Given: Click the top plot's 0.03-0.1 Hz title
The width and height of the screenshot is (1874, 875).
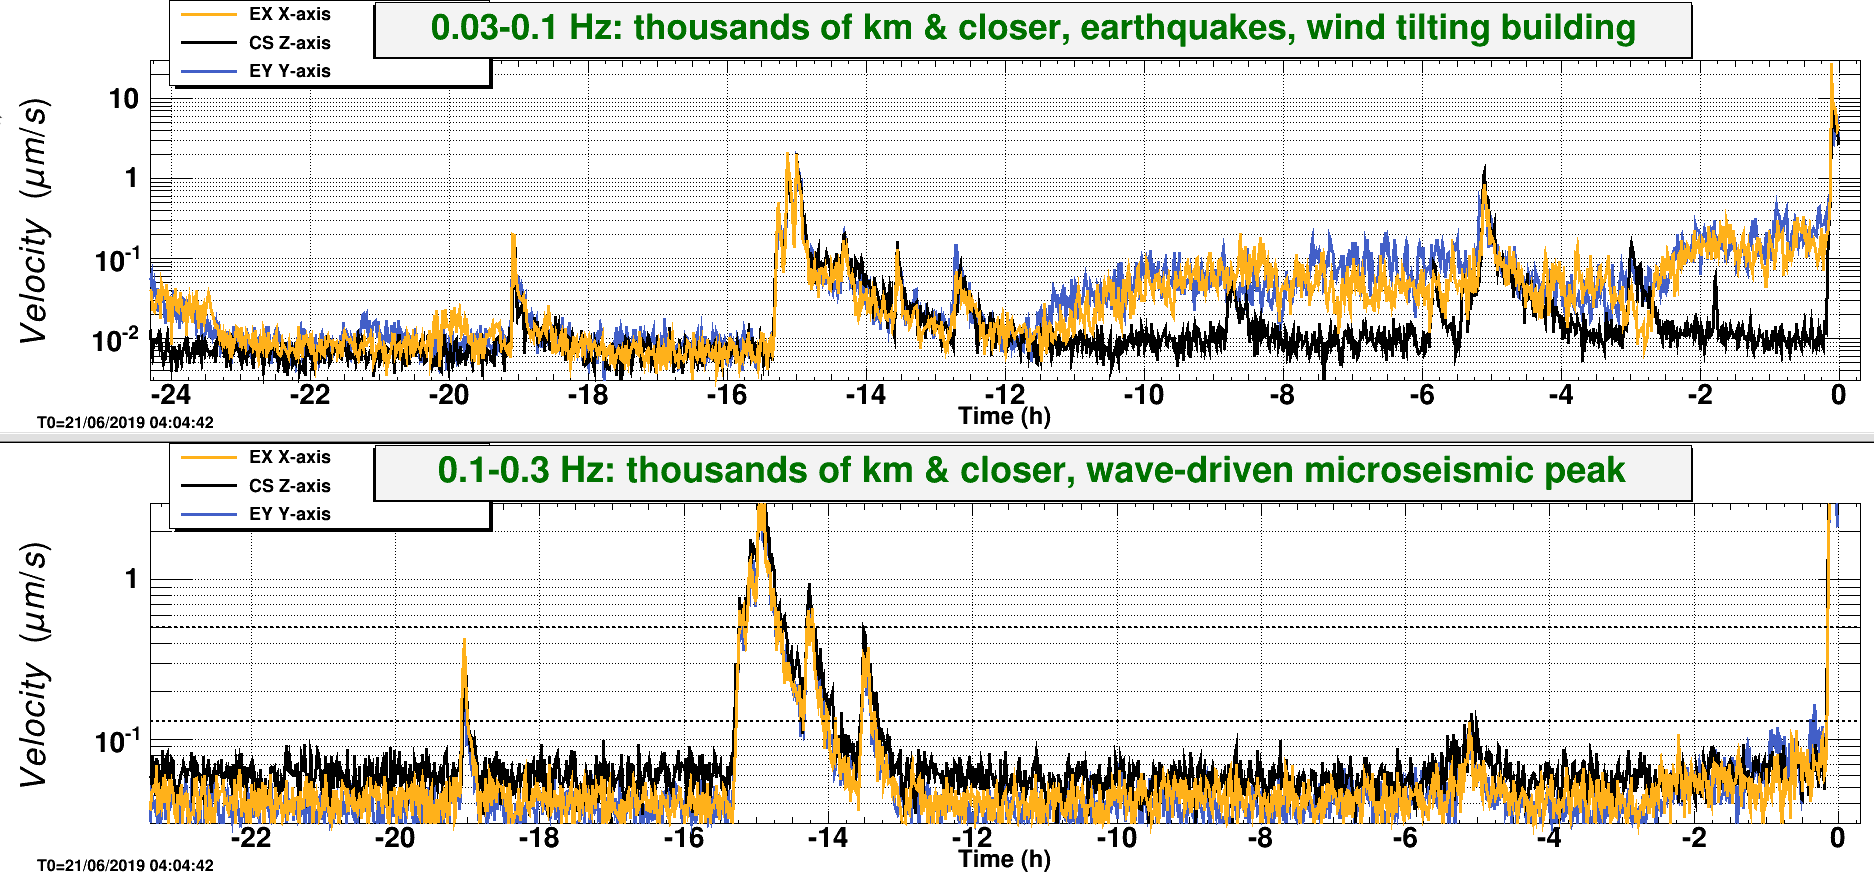Looking at the screenshot, I should coord(1033,29).
